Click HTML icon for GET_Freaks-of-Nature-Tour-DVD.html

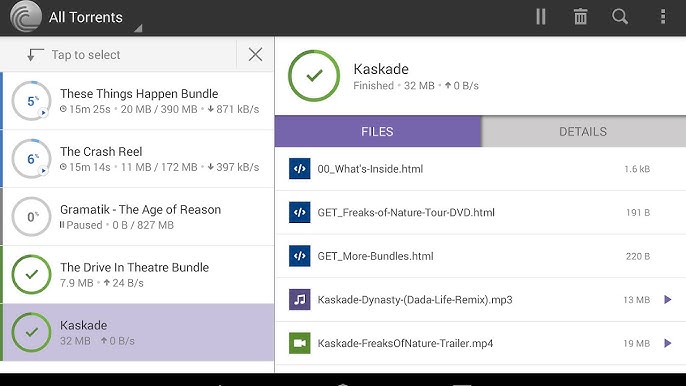300,212
